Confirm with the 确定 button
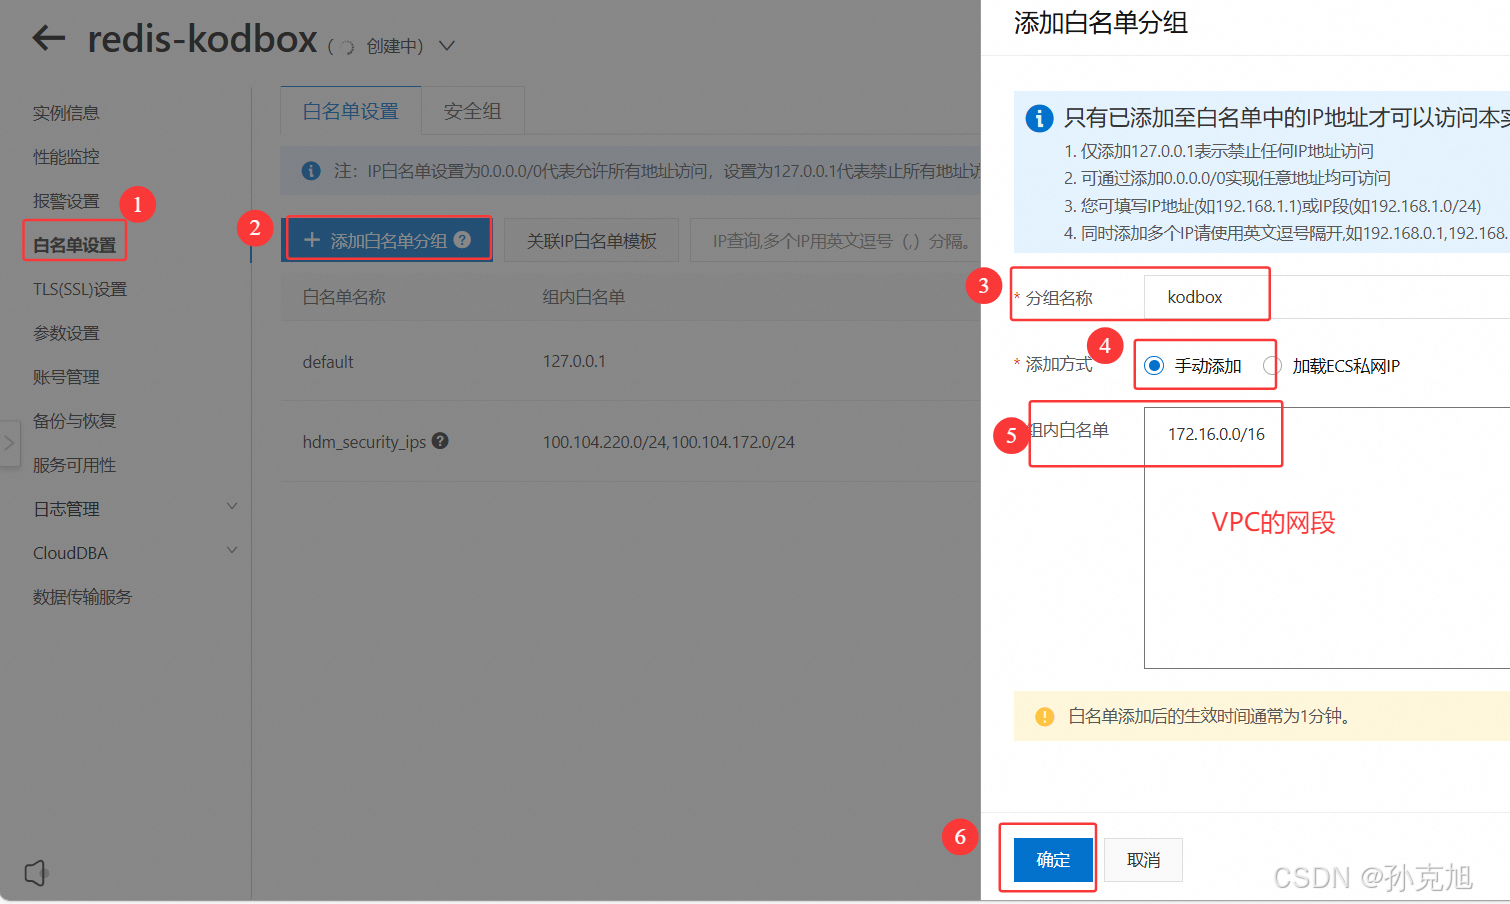Screen dimensions: 1510x904 (x=1053, y=860)
